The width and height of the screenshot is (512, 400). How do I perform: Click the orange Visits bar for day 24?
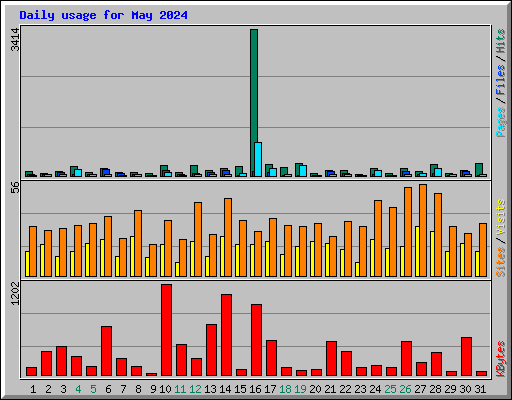378,238
